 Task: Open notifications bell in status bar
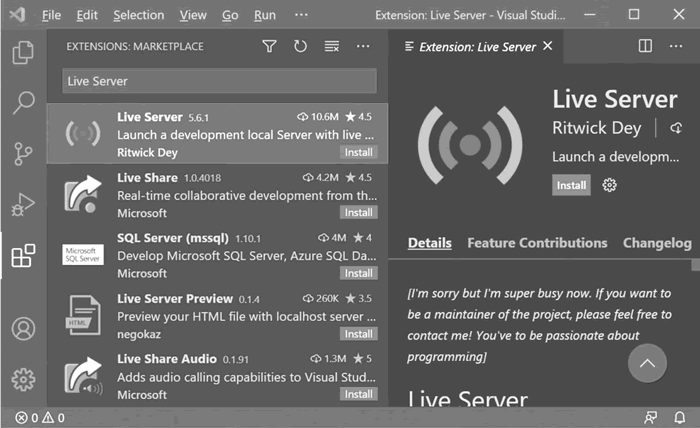679,418
